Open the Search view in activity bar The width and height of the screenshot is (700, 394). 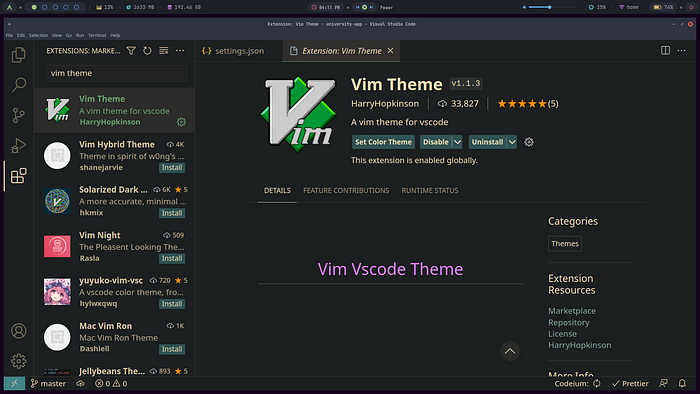coord(18,85)
